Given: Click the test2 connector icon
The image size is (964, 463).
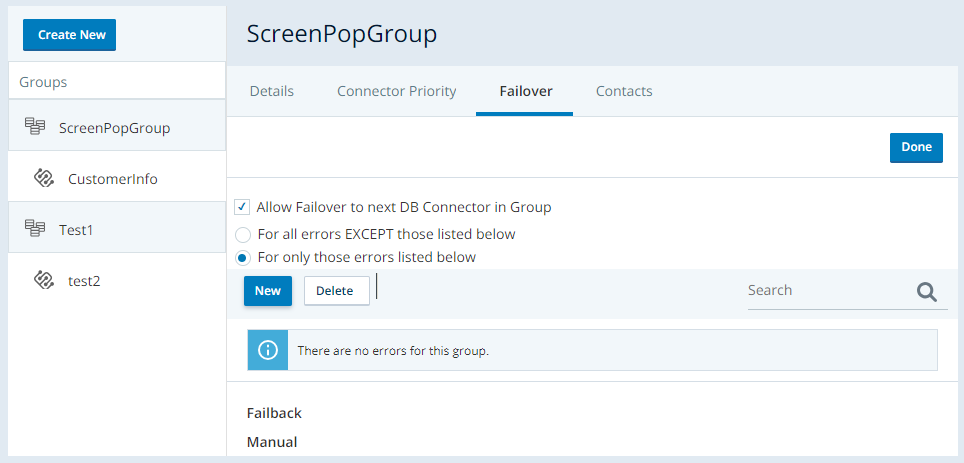Looking at the screenshot, I should 43,280.
